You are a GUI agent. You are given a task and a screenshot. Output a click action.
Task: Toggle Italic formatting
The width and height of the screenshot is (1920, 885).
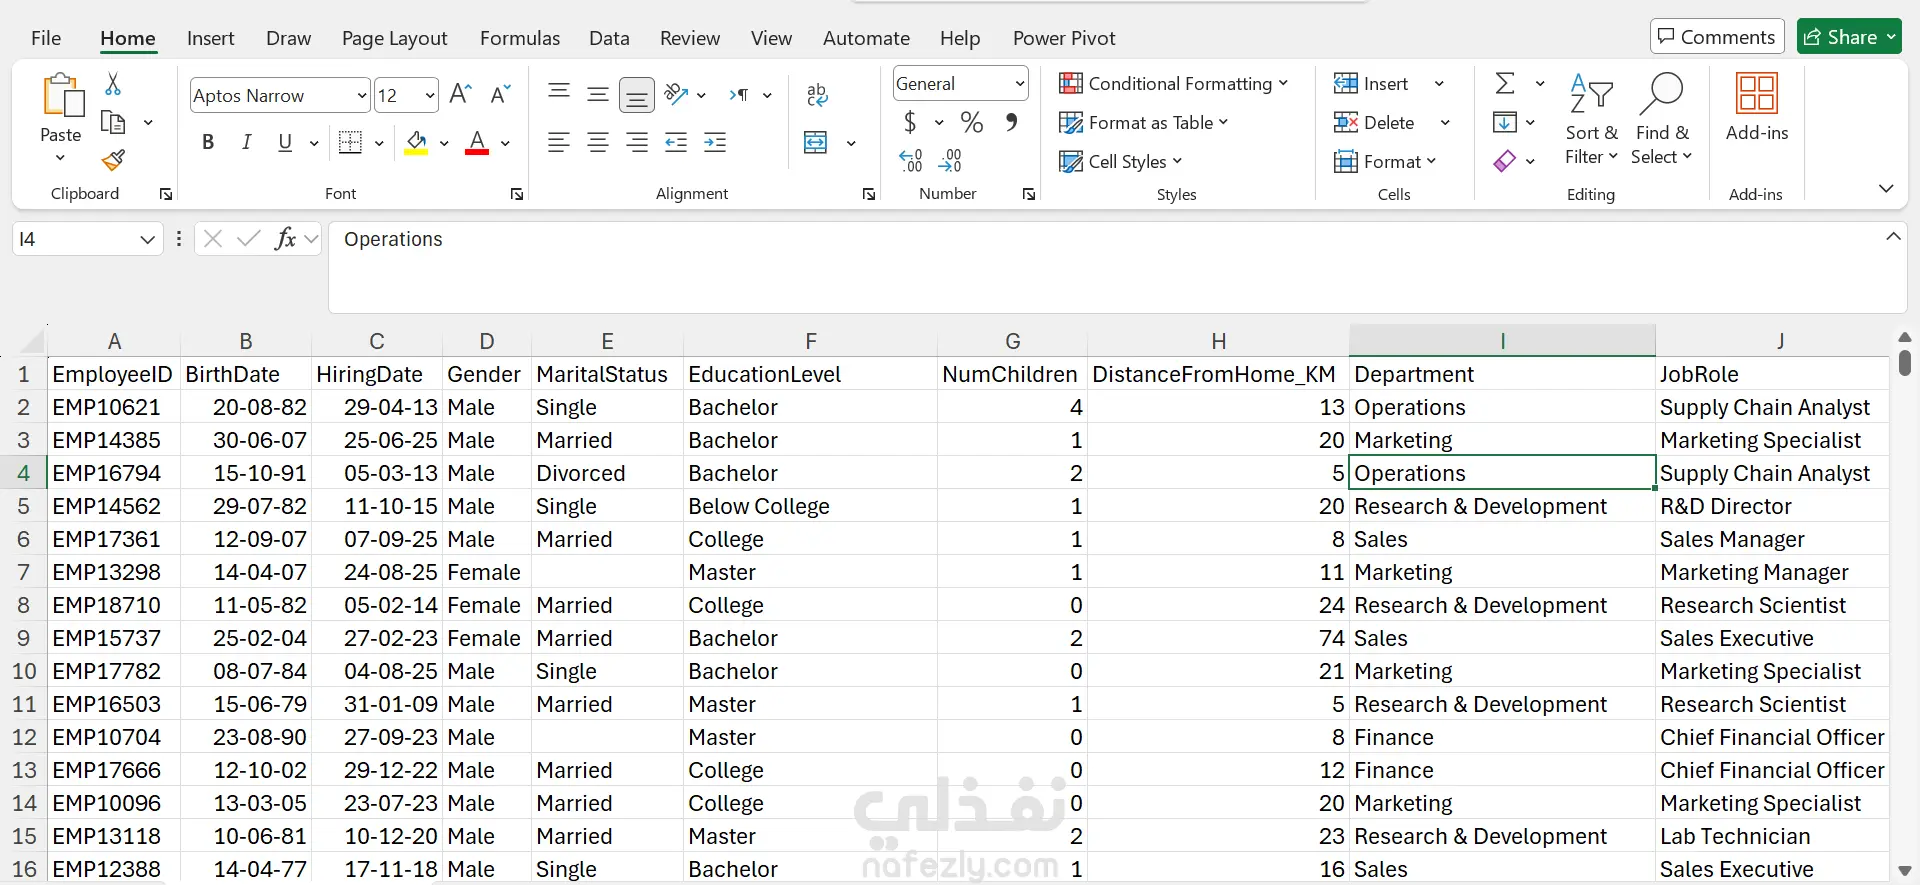246,143
